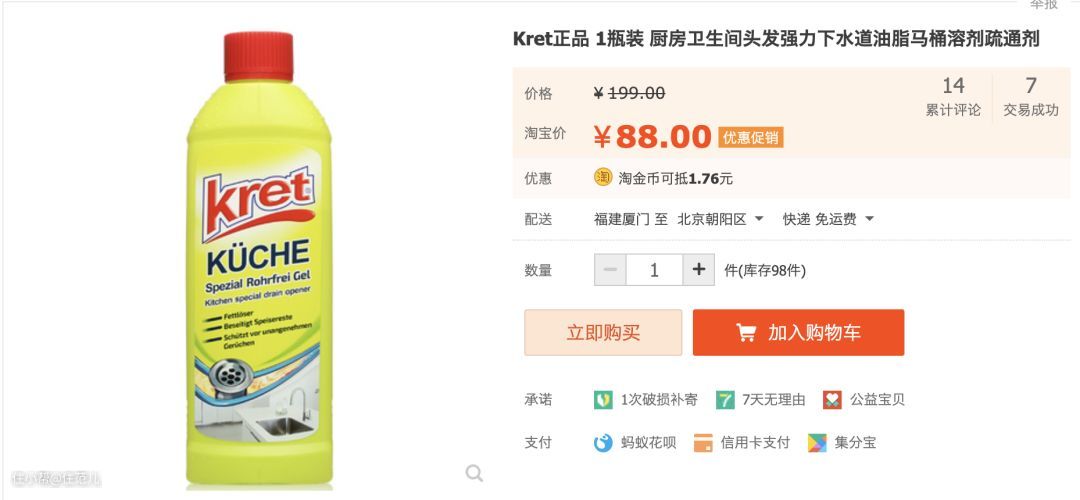Click the shopping cart icon in 加入购物车
Screen dimensions: 1080x500
(x=746, y=333)
